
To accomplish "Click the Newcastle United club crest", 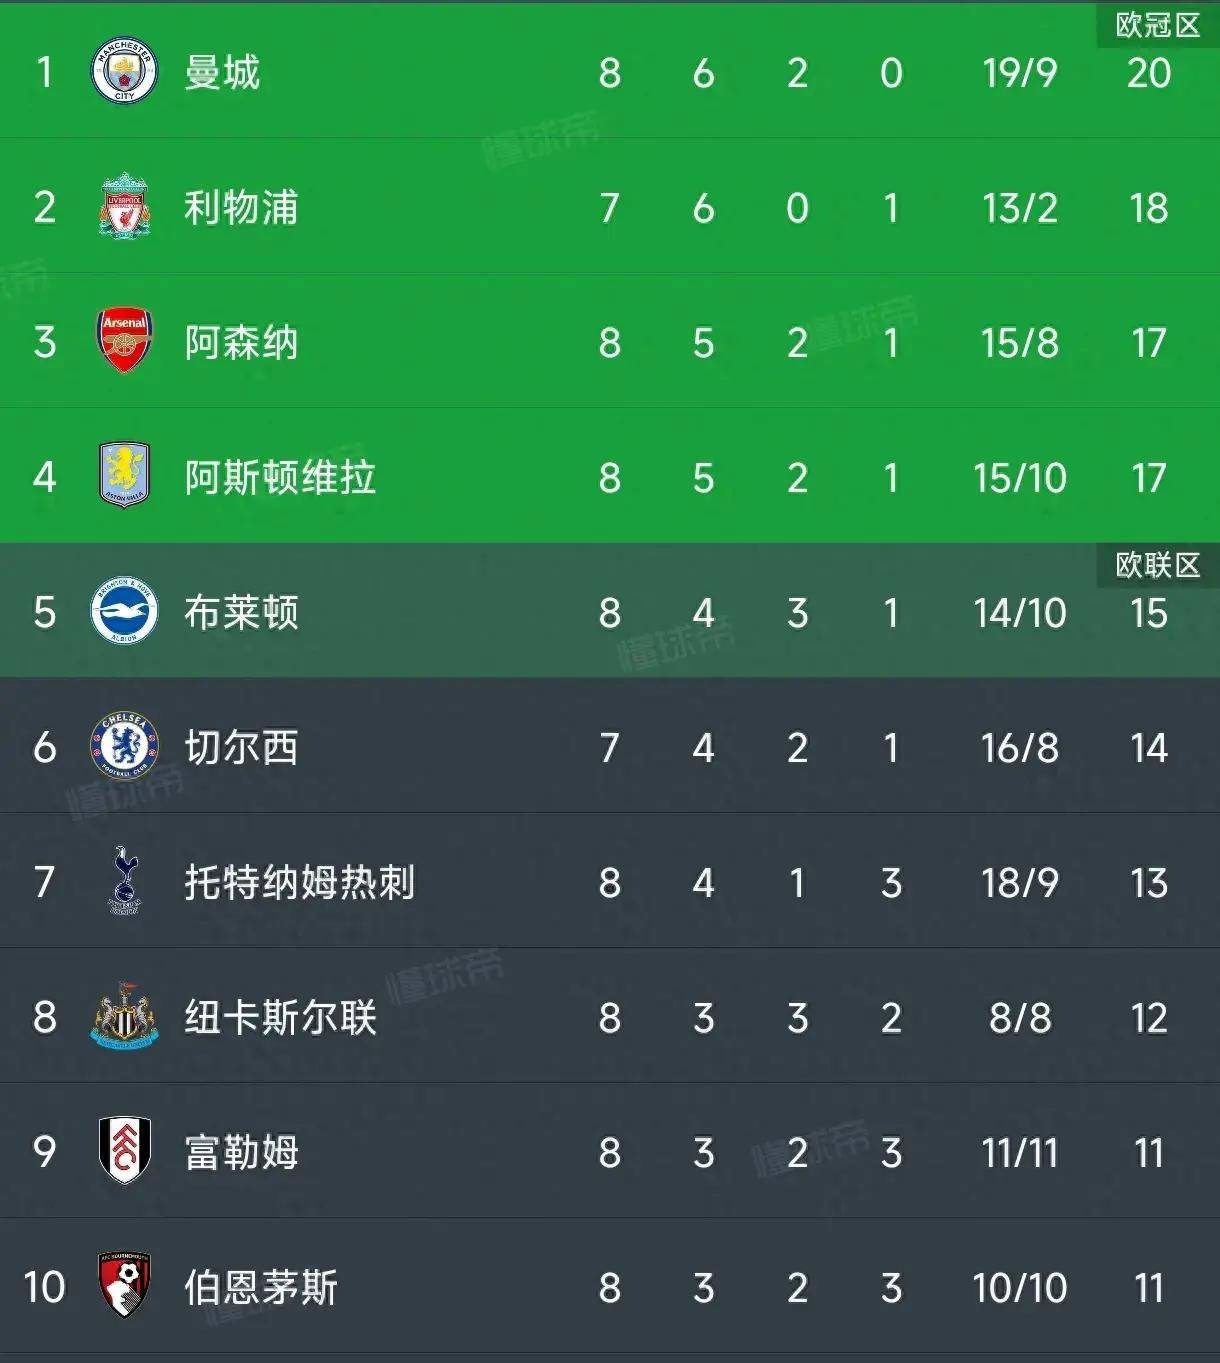I will (124, 1016).
